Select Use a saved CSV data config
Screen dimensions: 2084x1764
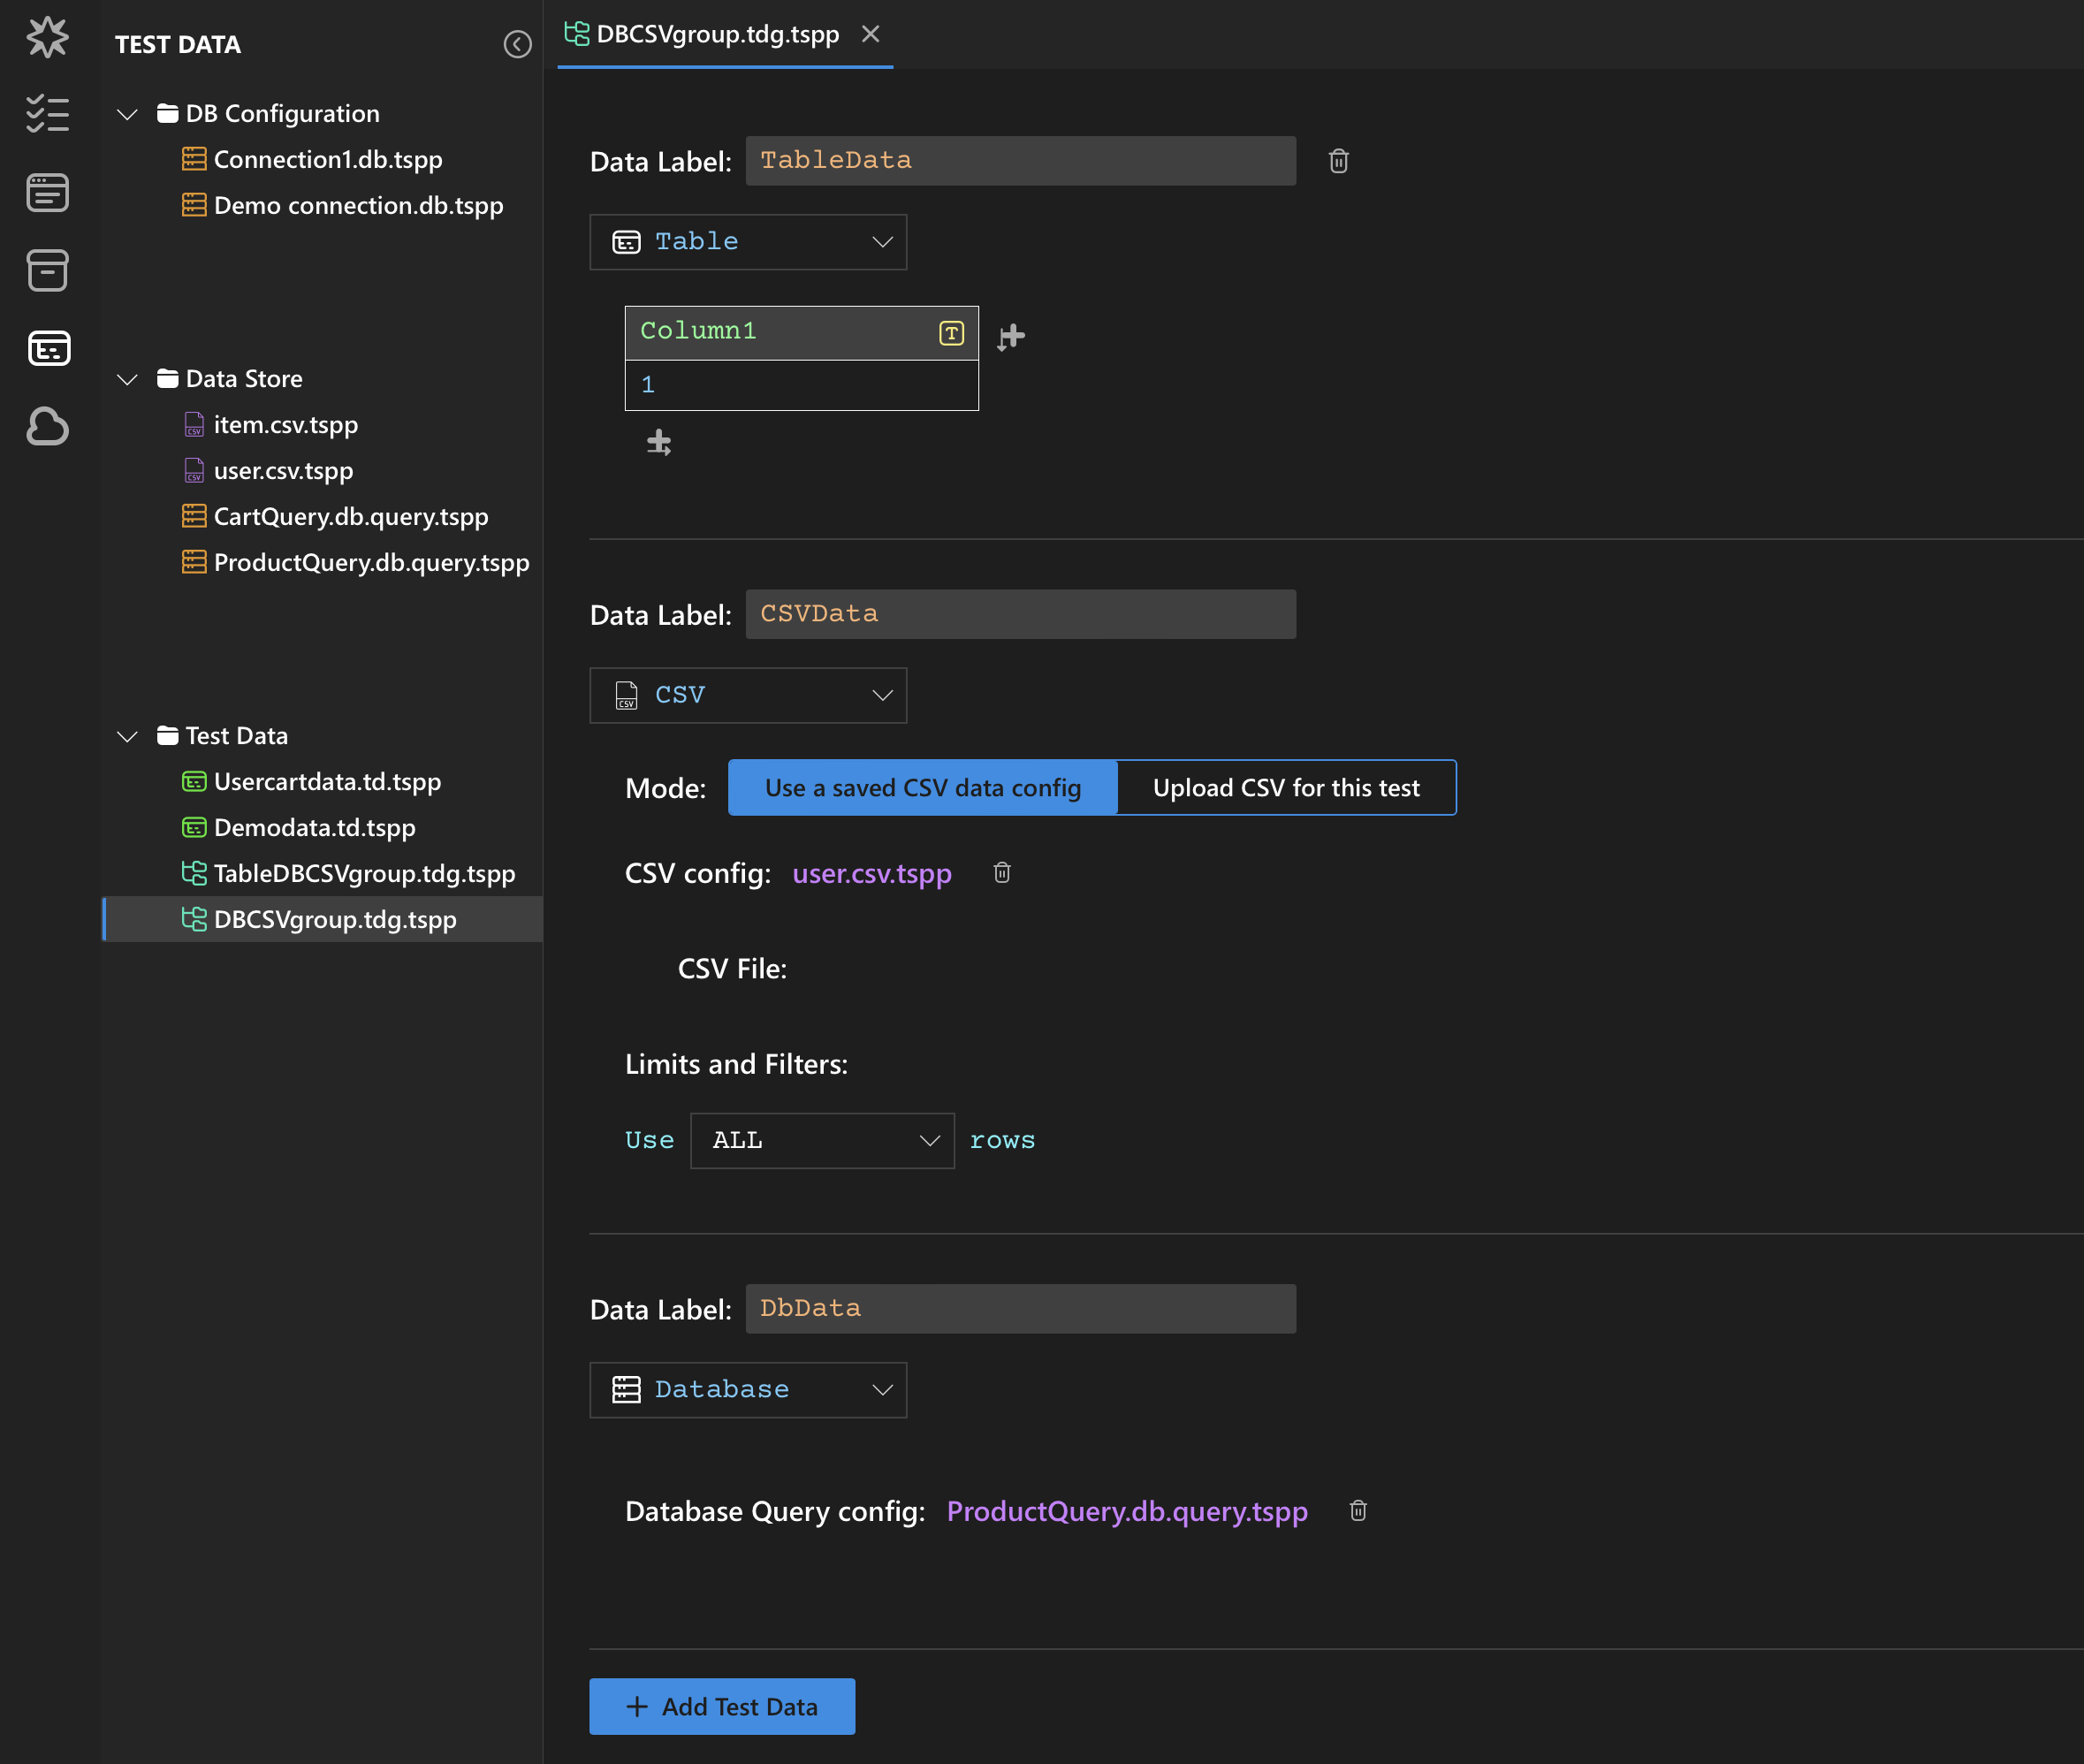tap(922, 788)
